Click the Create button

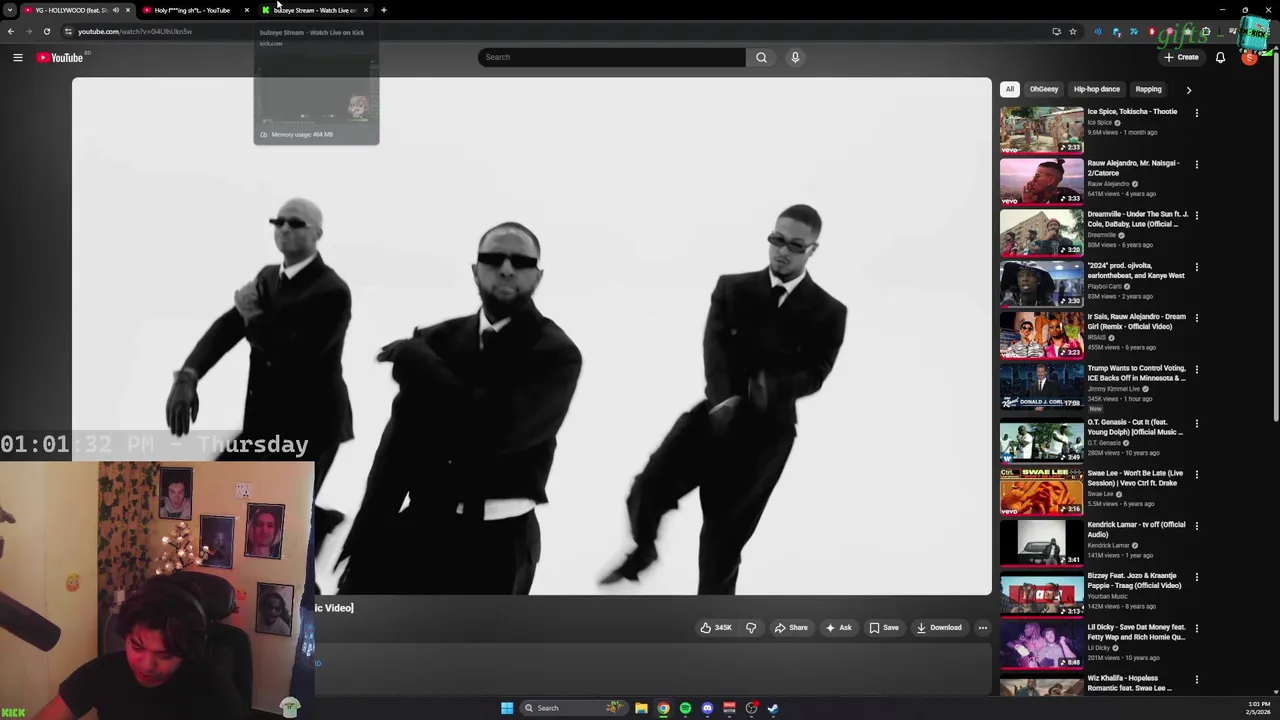coord(1181,57)
